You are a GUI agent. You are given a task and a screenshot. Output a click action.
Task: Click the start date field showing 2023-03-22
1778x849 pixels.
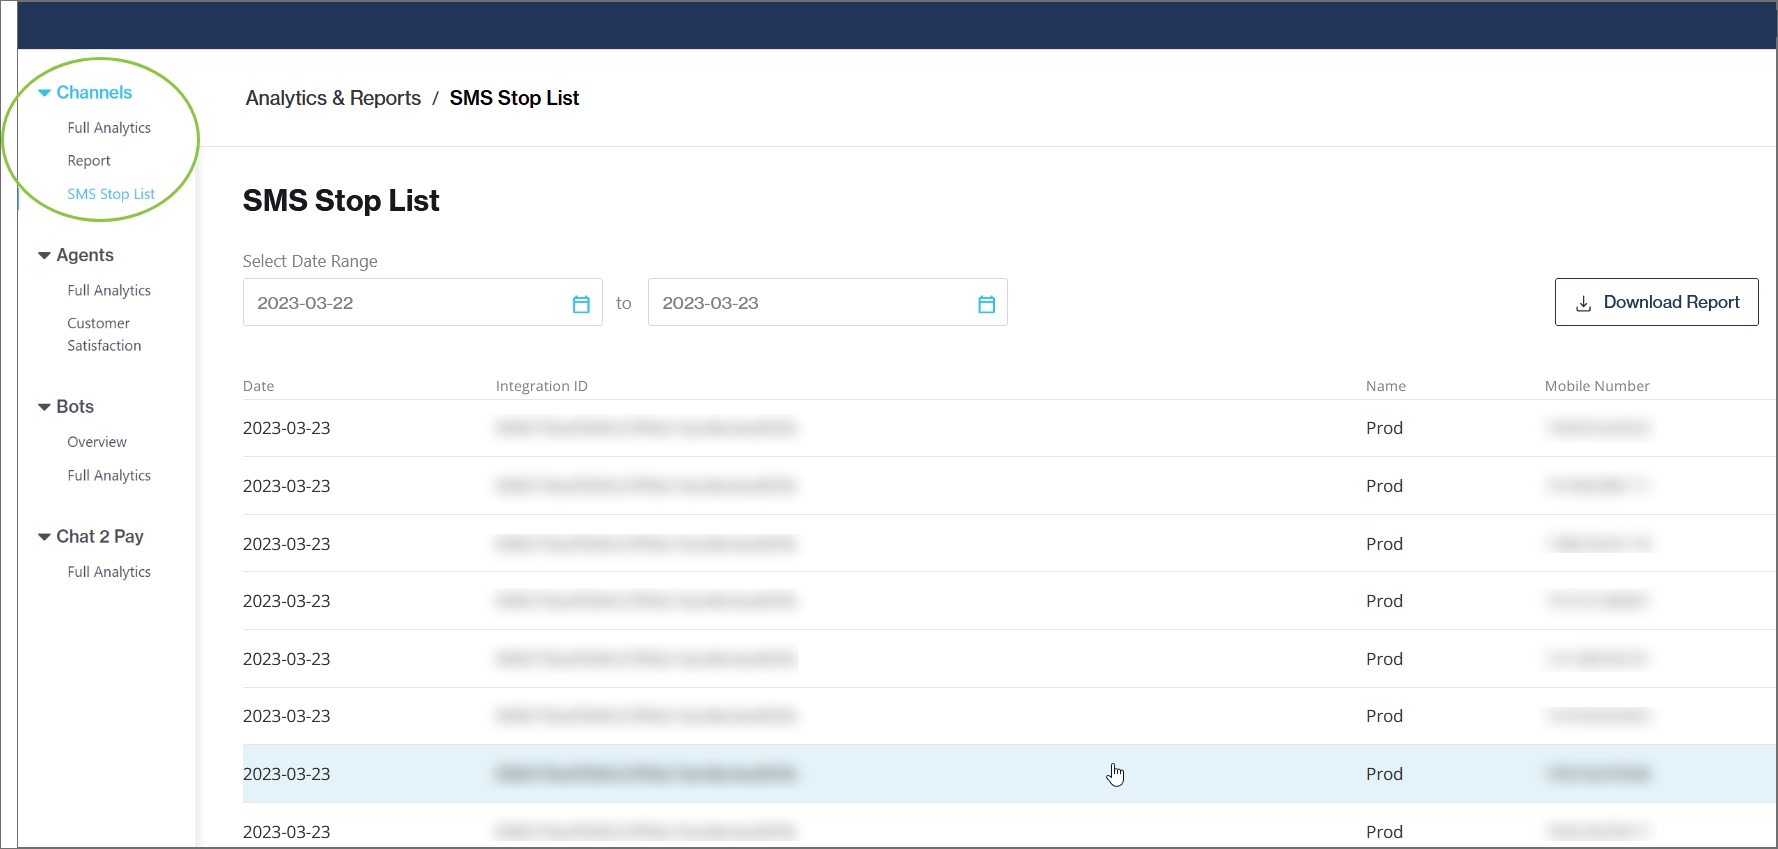[405, 303]
